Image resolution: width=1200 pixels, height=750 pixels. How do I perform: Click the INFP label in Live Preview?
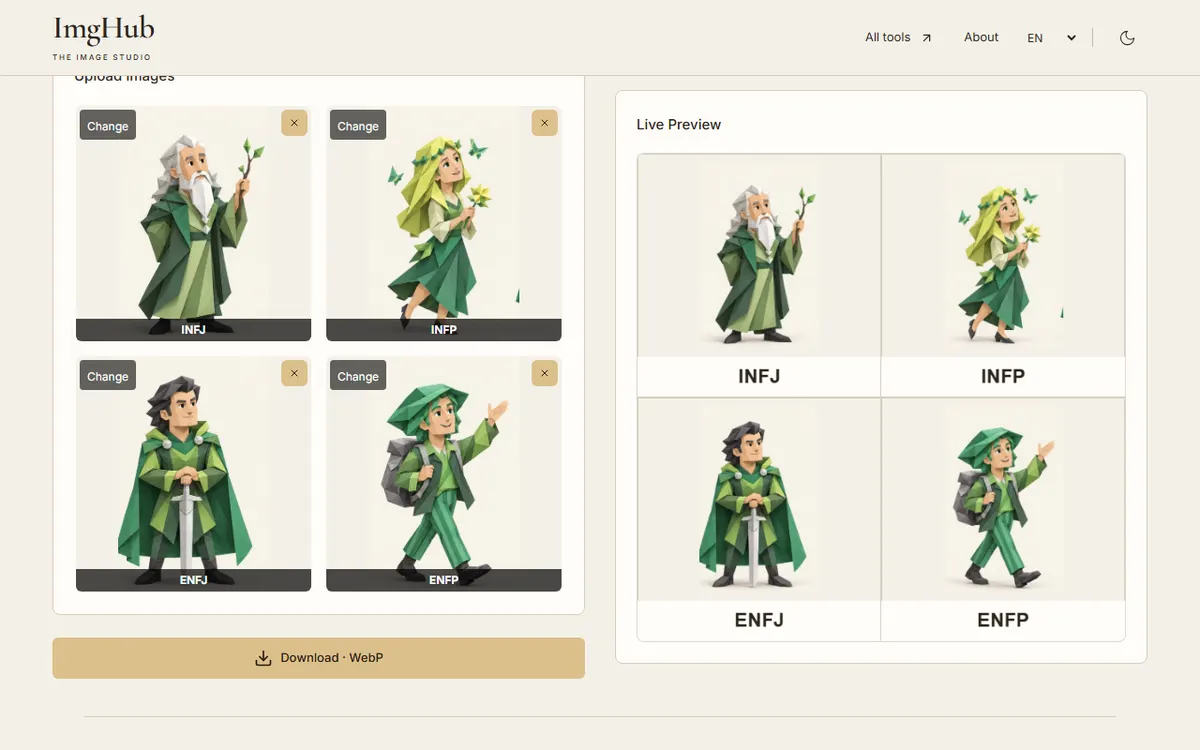coord(1003,377)
